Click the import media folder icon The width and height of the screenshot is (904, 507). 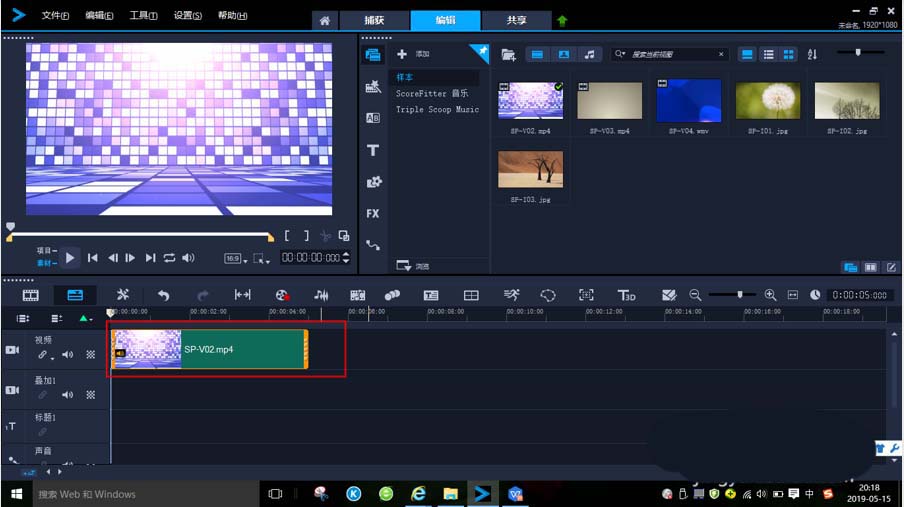508,54
